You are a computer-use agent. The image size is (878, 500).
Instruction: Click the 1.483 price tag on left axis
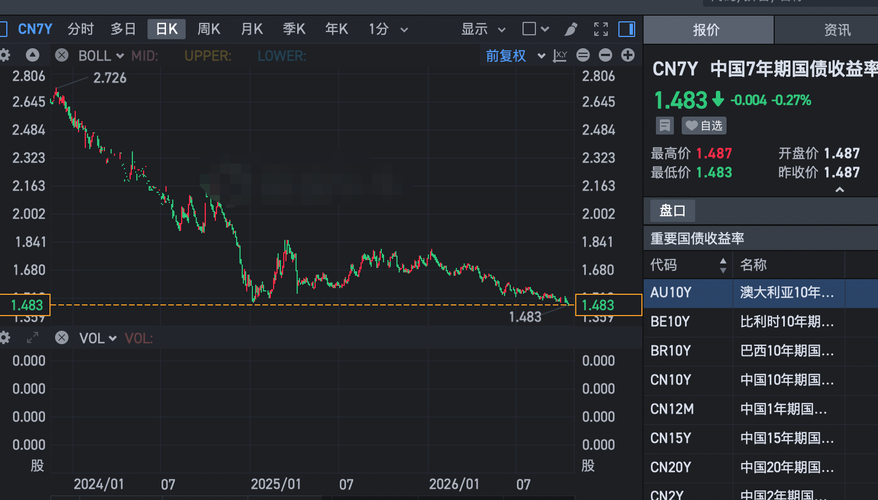[25, 305]
